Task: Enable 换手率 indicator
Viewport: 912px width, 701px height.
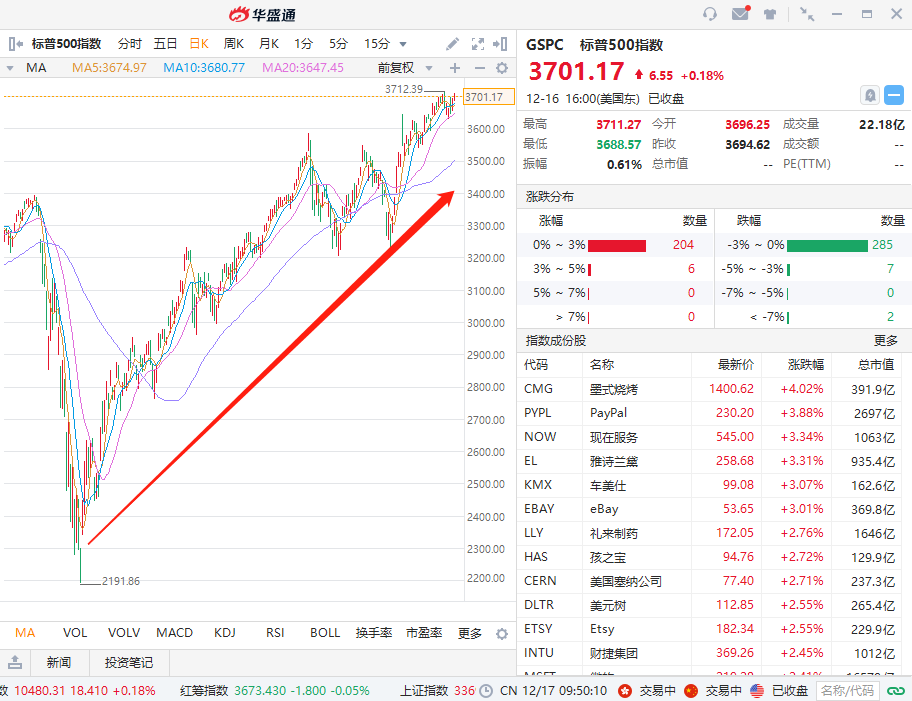Action: click(374, 633)
